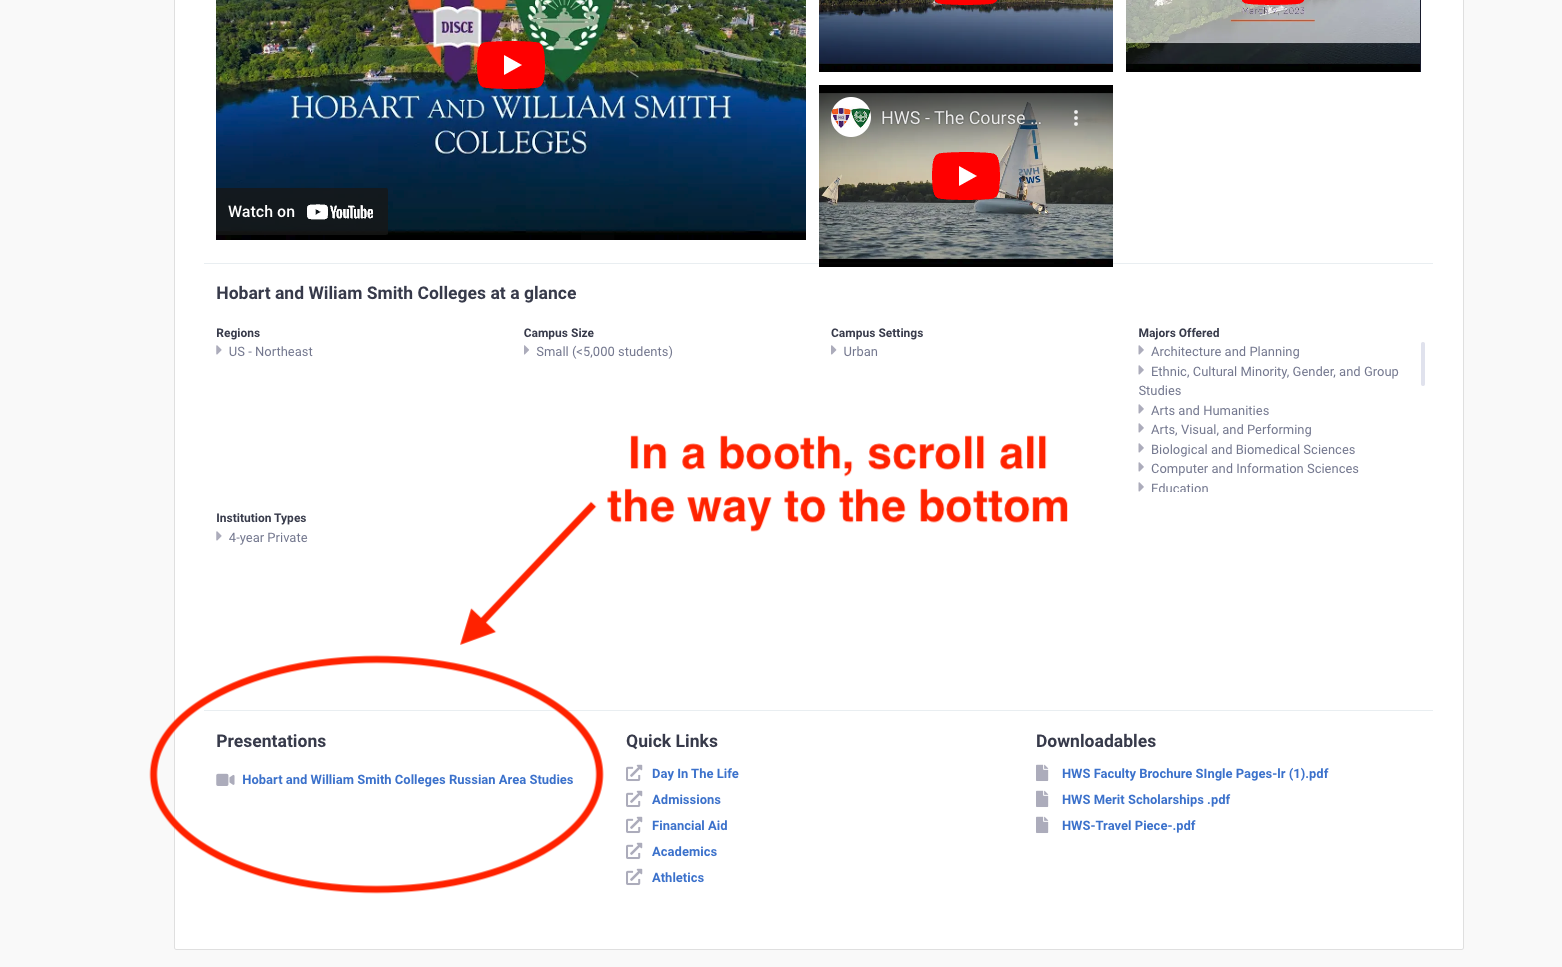
Task: Click external link icon next to Admissions
Action: 634,799
